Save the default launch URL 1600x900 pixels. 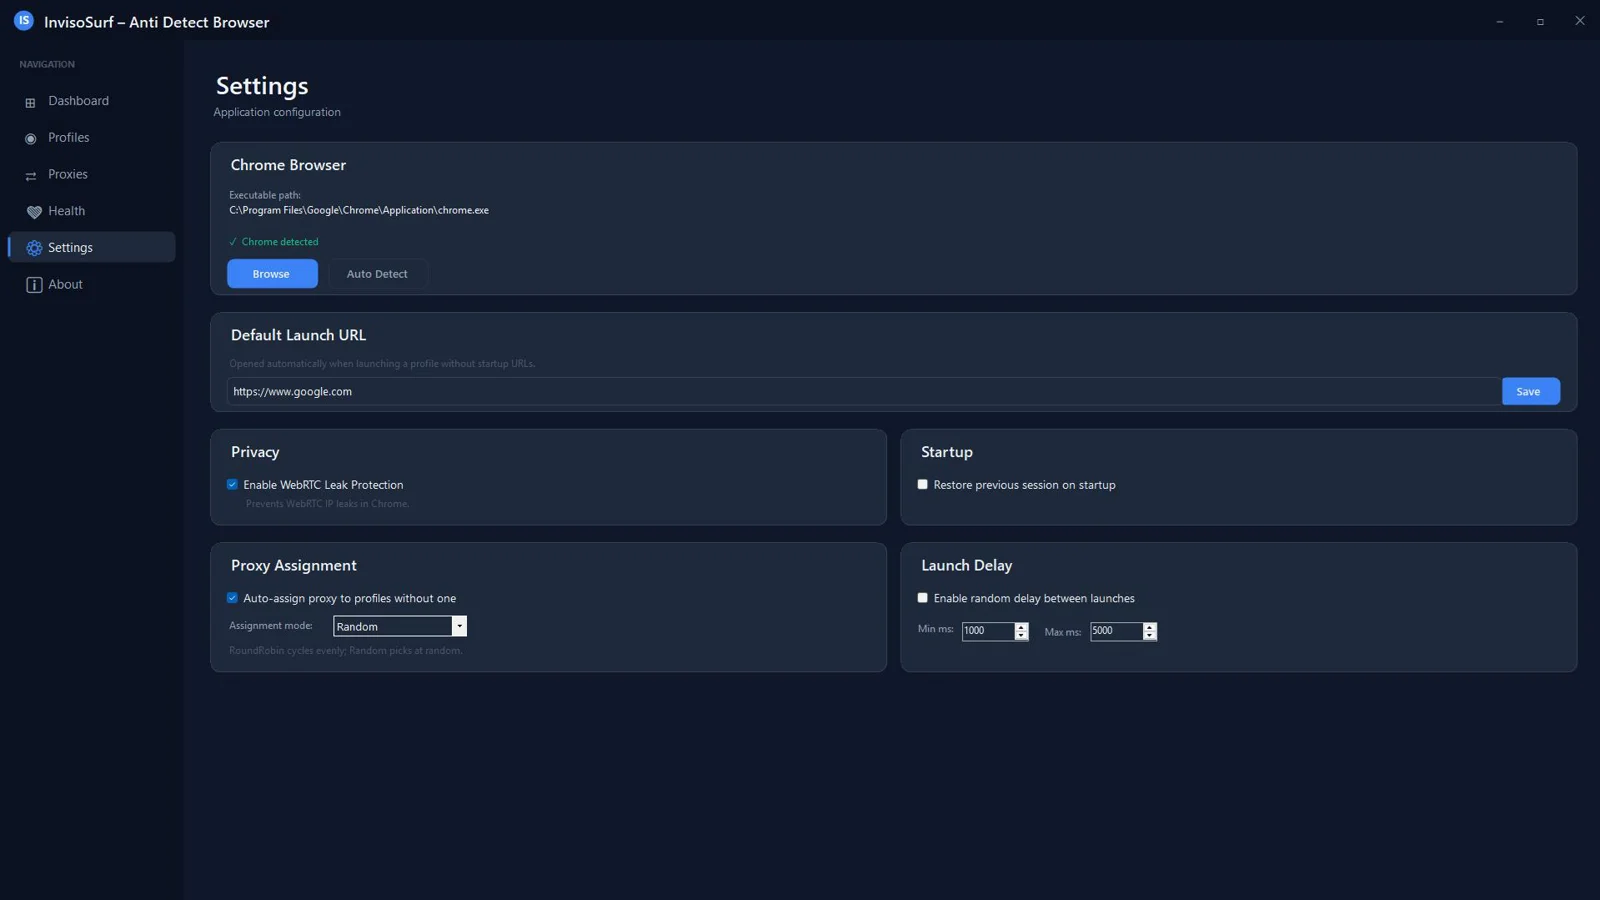(x=1530, y=391)
